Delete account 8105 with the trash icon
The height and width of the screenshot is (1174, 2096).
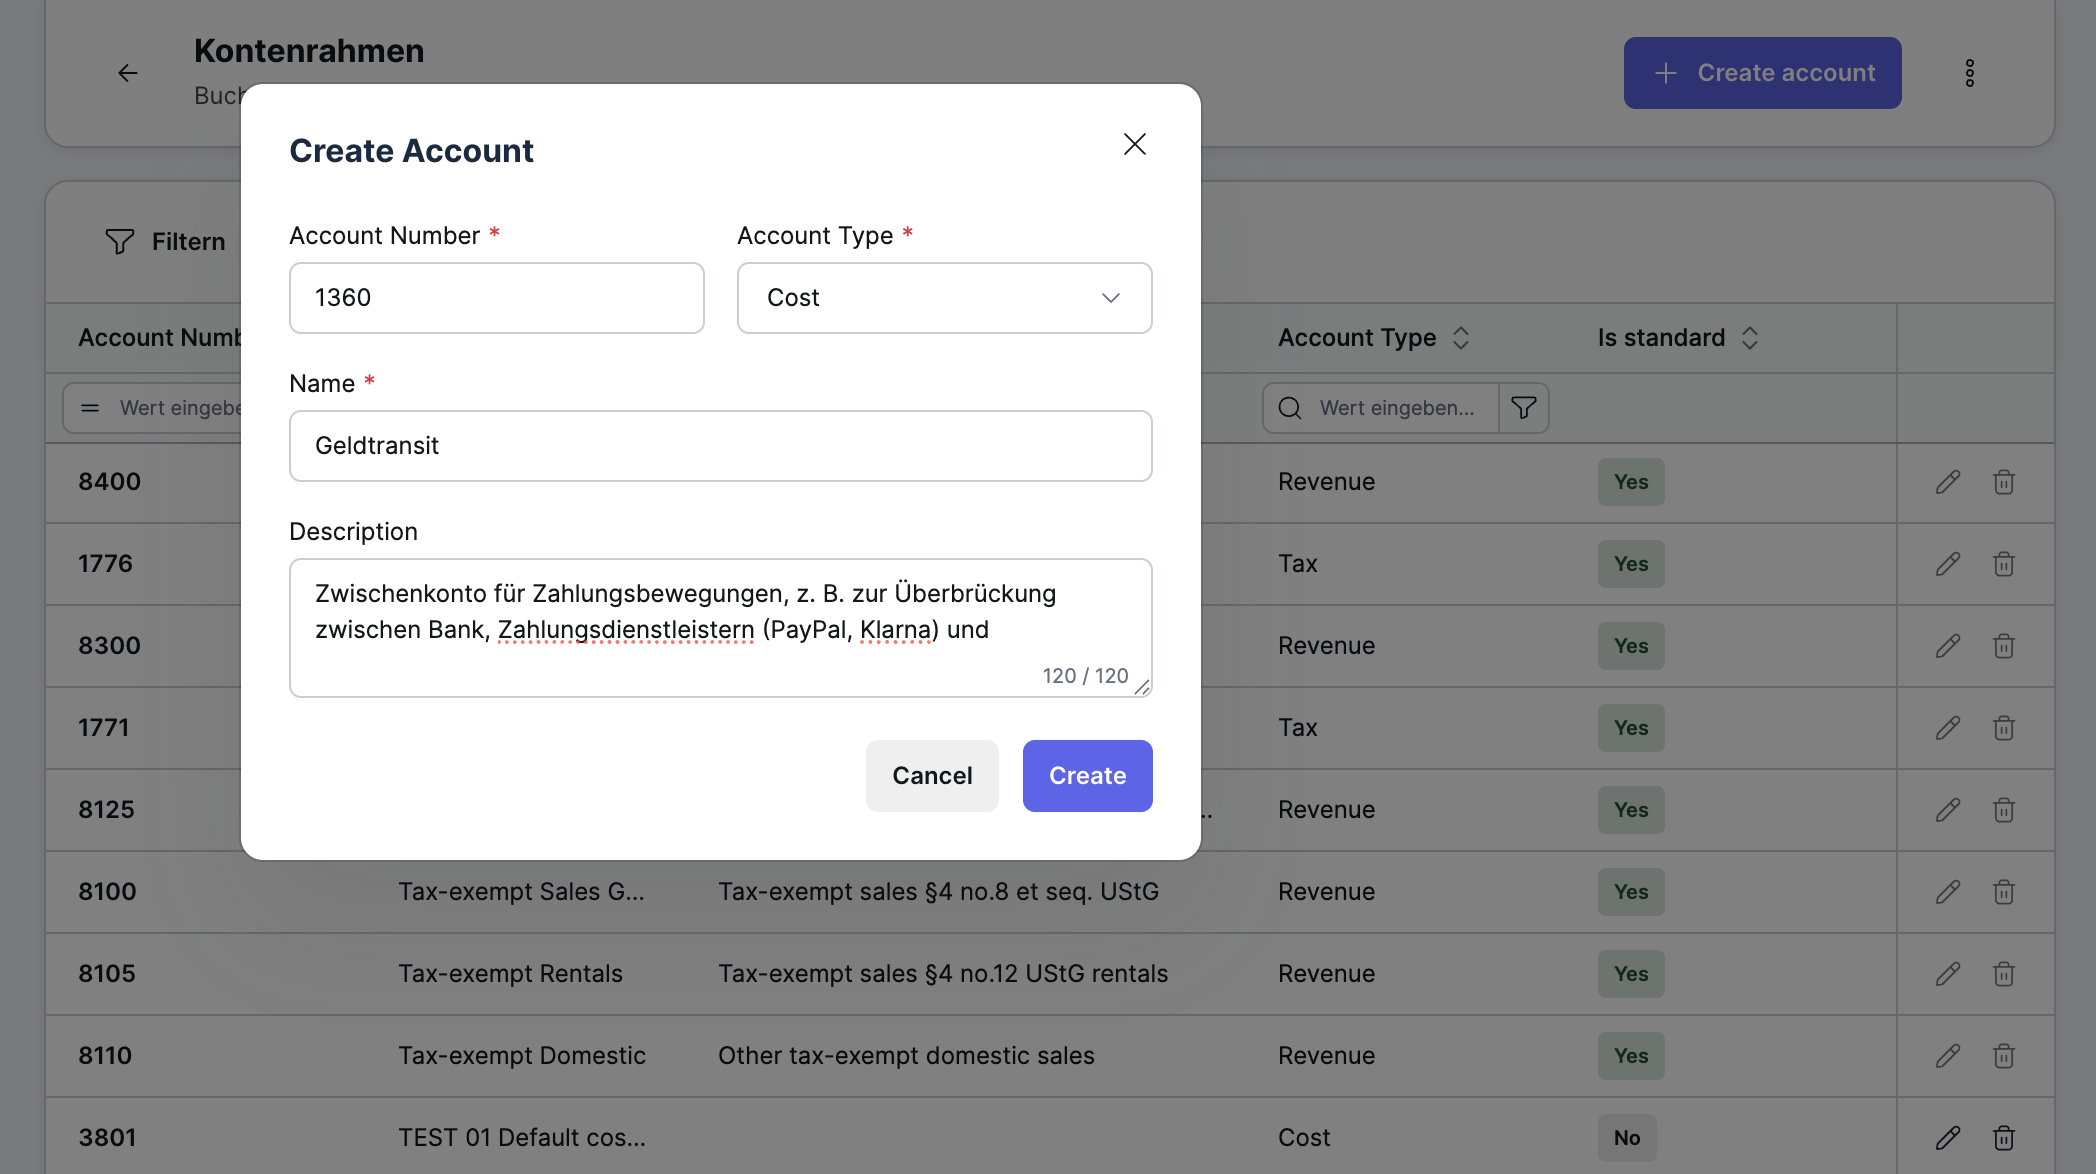pyautogui.click(x=2003, y=974)
